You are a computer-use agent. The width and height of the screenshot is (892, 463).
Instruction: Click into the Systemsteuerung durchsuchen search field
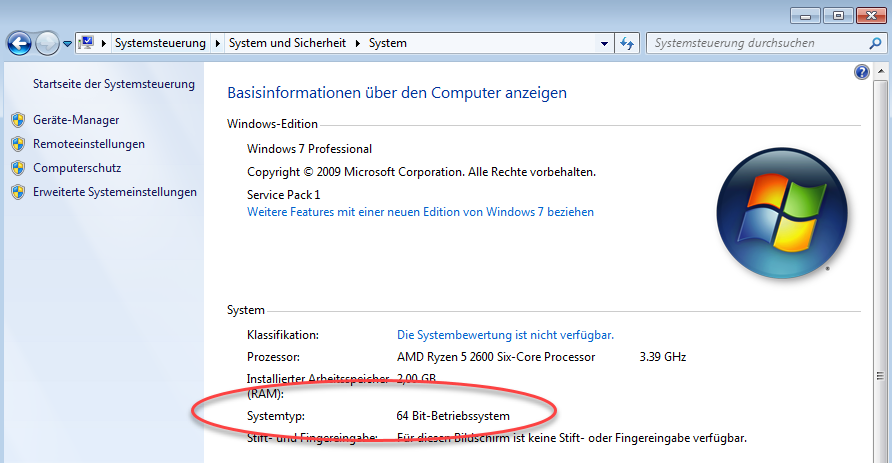point(755,43)
